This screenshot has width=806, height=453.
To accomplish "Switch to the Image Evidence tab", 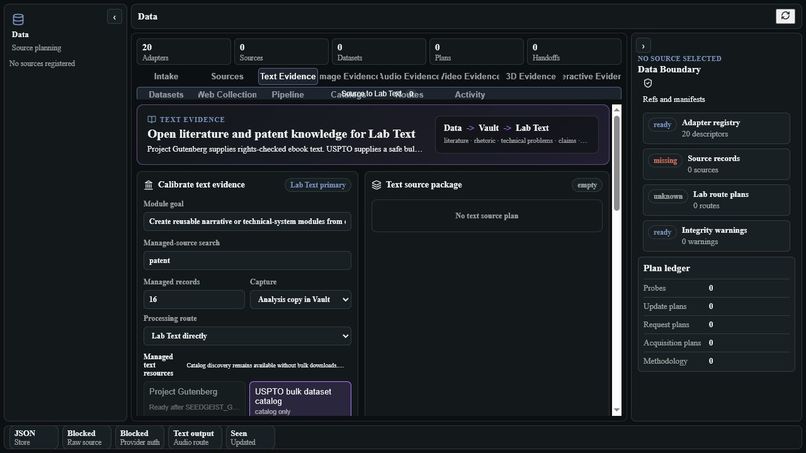I will point(348,76).
